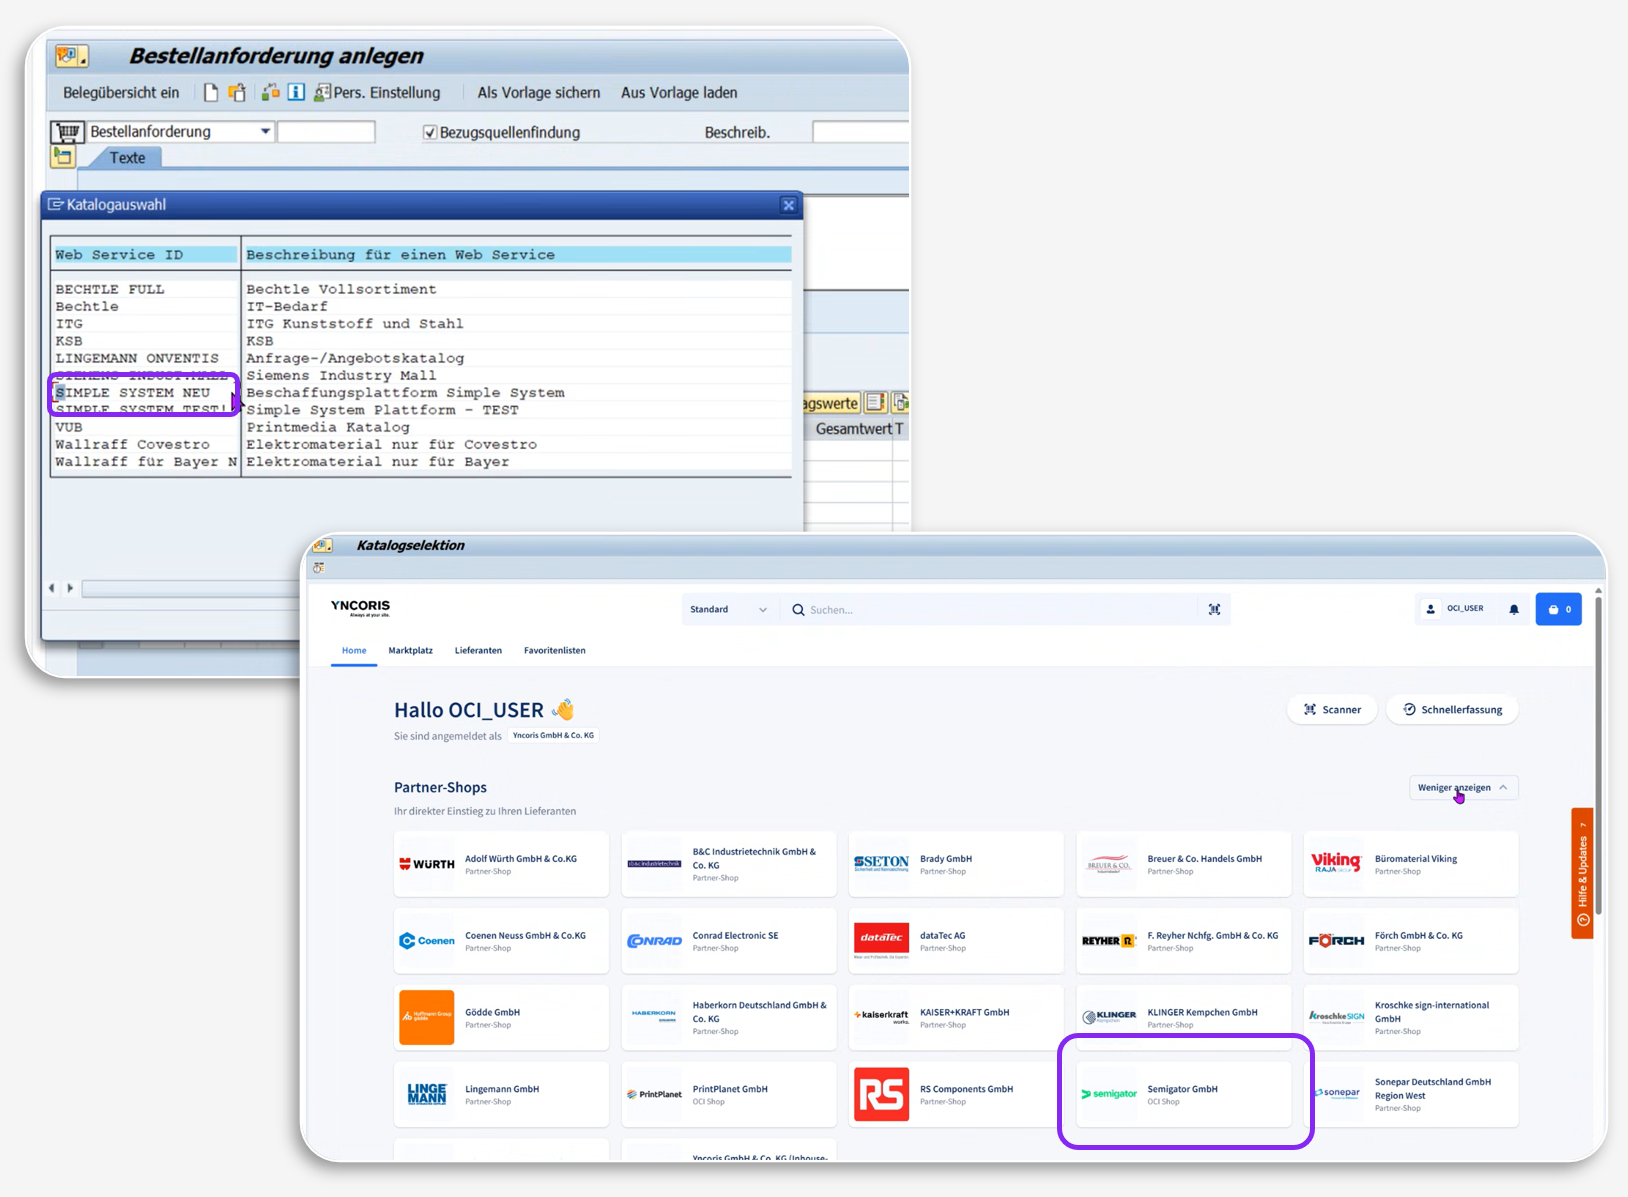
Task: Open the Favoritenlisten tab
Action: tap(555, 651)
